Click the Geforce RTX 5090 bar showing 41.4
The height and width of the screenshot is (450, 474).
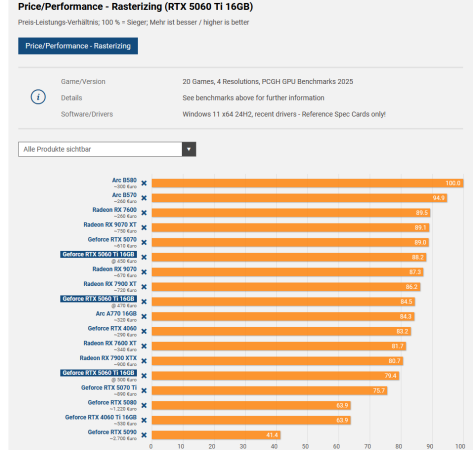click(216, 435)
